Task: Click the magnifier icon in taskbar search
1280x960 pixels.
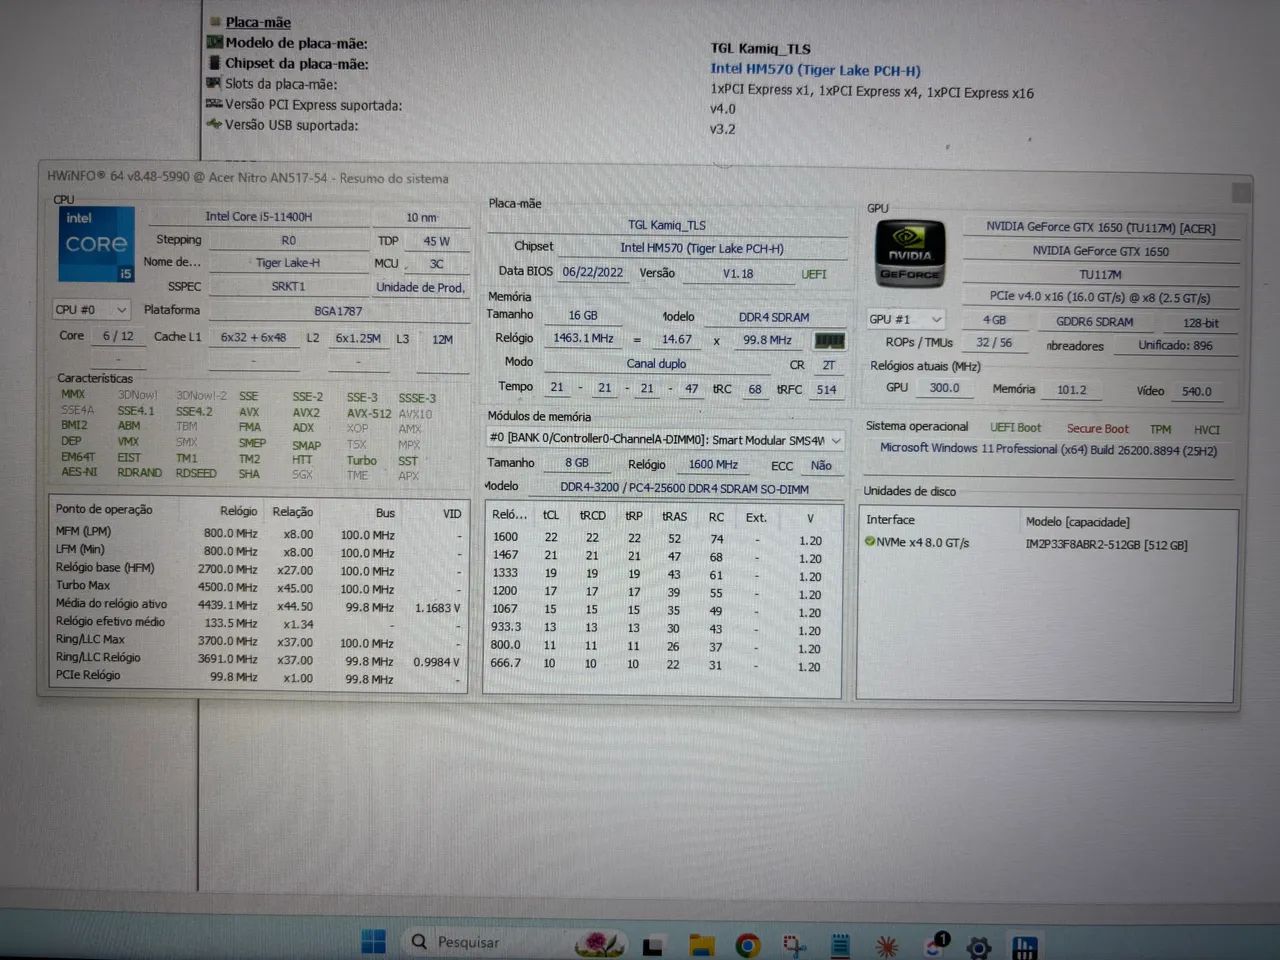Action: (x=419, y=942)
